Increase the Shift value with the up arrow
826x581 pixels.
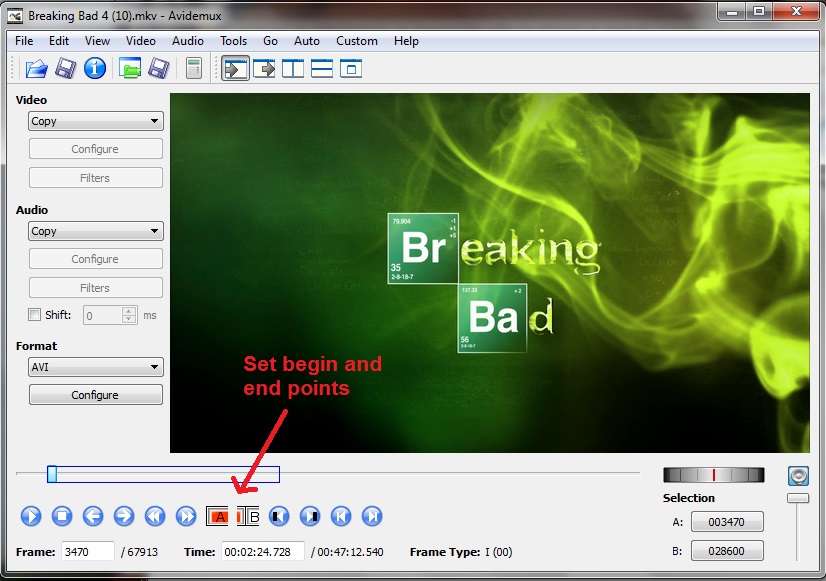(130, 311)
